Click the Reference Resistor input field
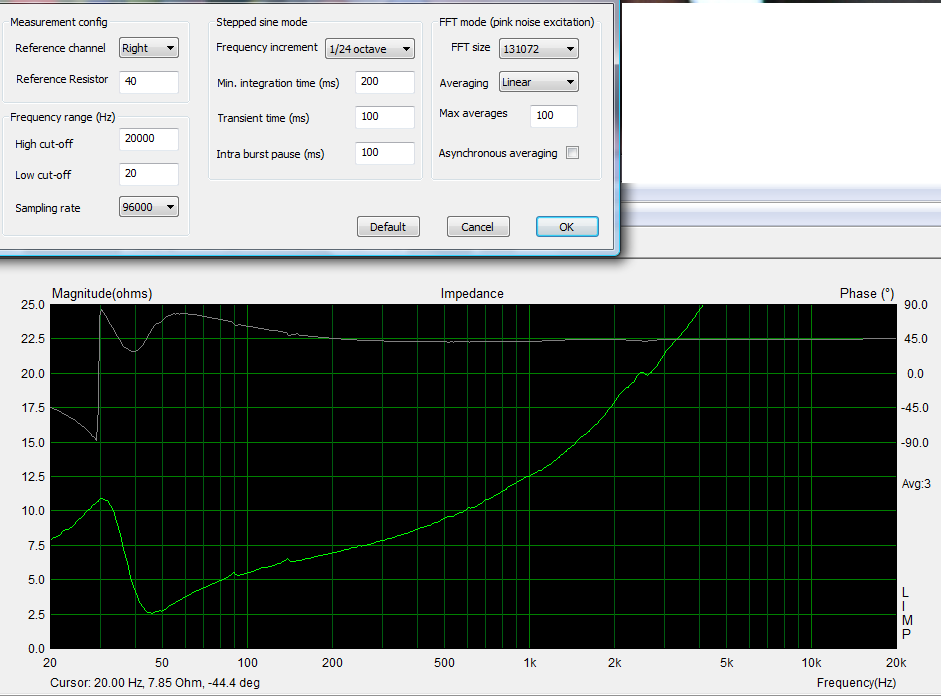 point(149,82)
